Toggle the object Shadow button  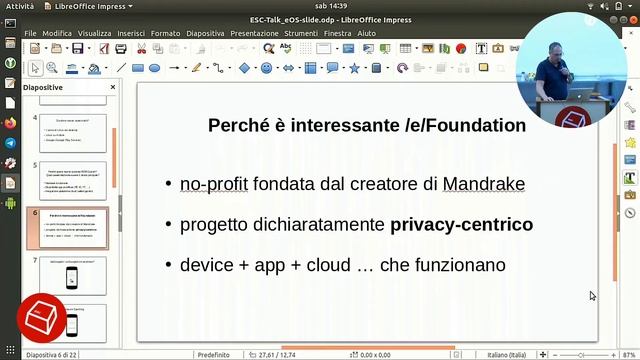(x=484, y=67)
